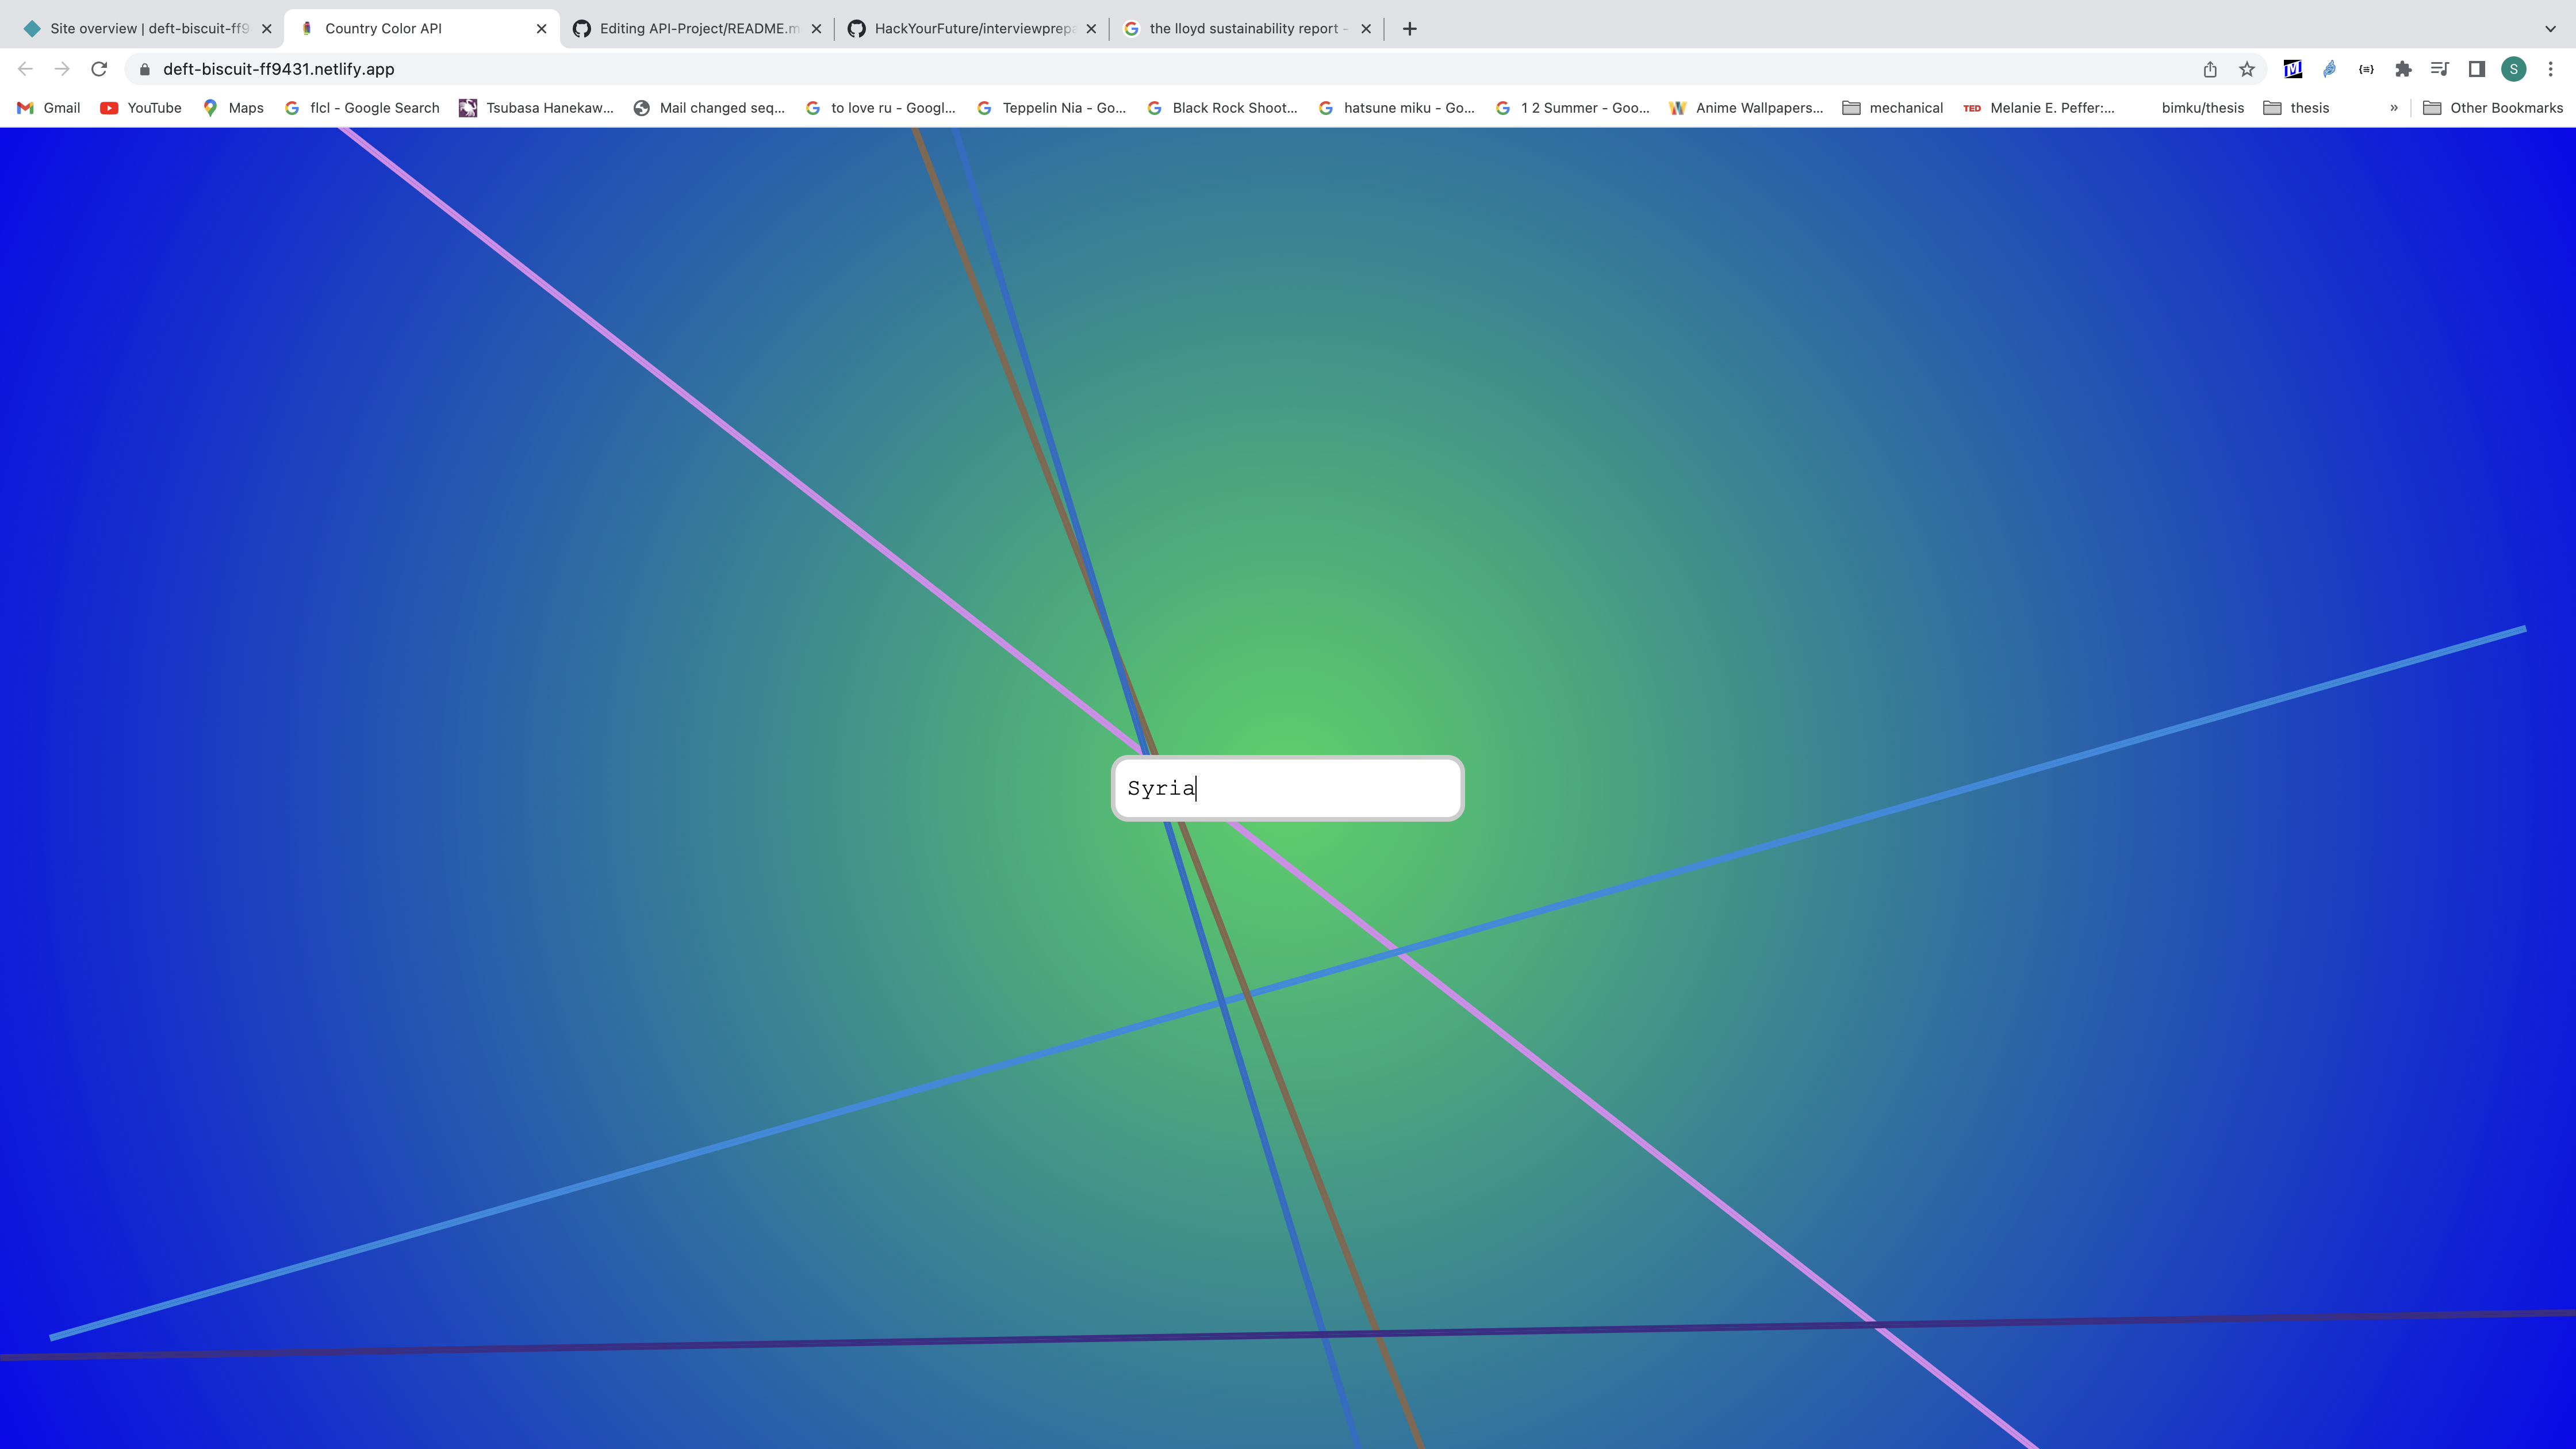
Task: Expand the hidden bookmarks chevron
Action: pos(2394,107)
